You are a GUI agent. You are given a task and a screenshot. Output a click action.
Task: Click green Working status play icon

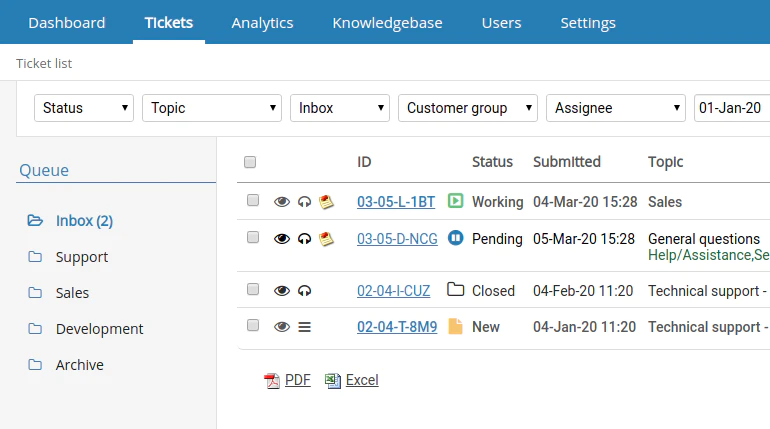(x=455, y=201)
